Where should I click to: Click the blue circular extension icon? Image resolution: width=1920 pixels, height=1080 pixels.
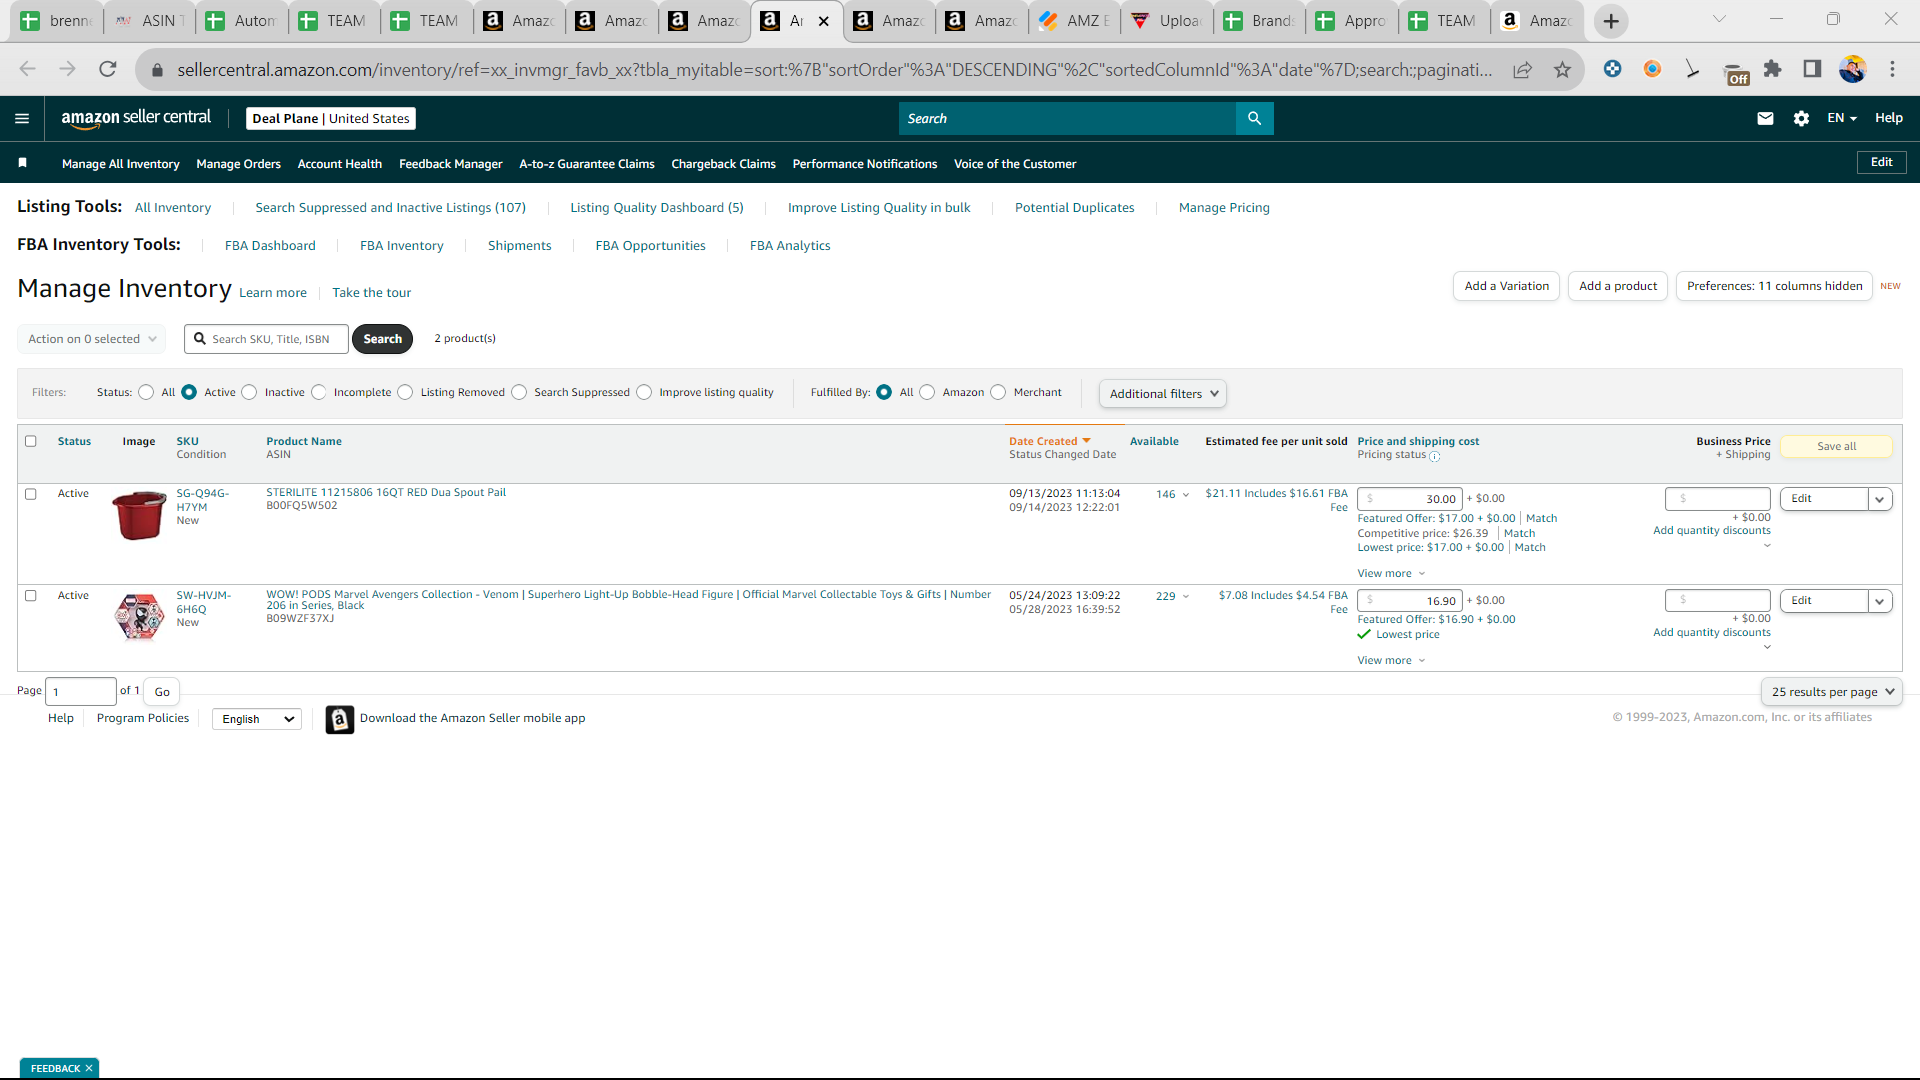(x=1612, y=69)
